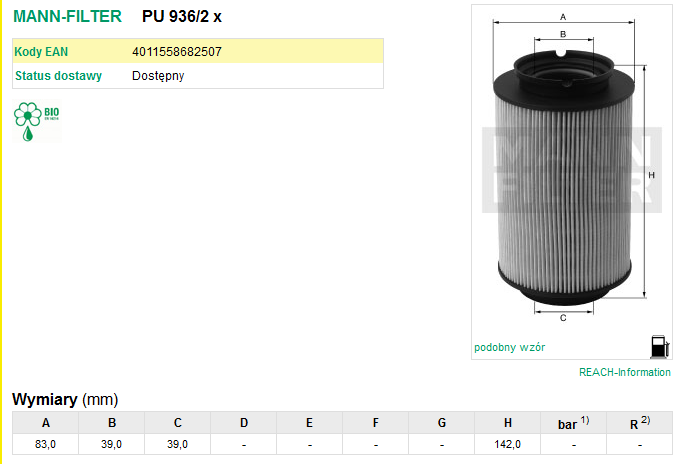Click the 'podobny wzór' caption
682x464 pixels.
pos(509,347)
